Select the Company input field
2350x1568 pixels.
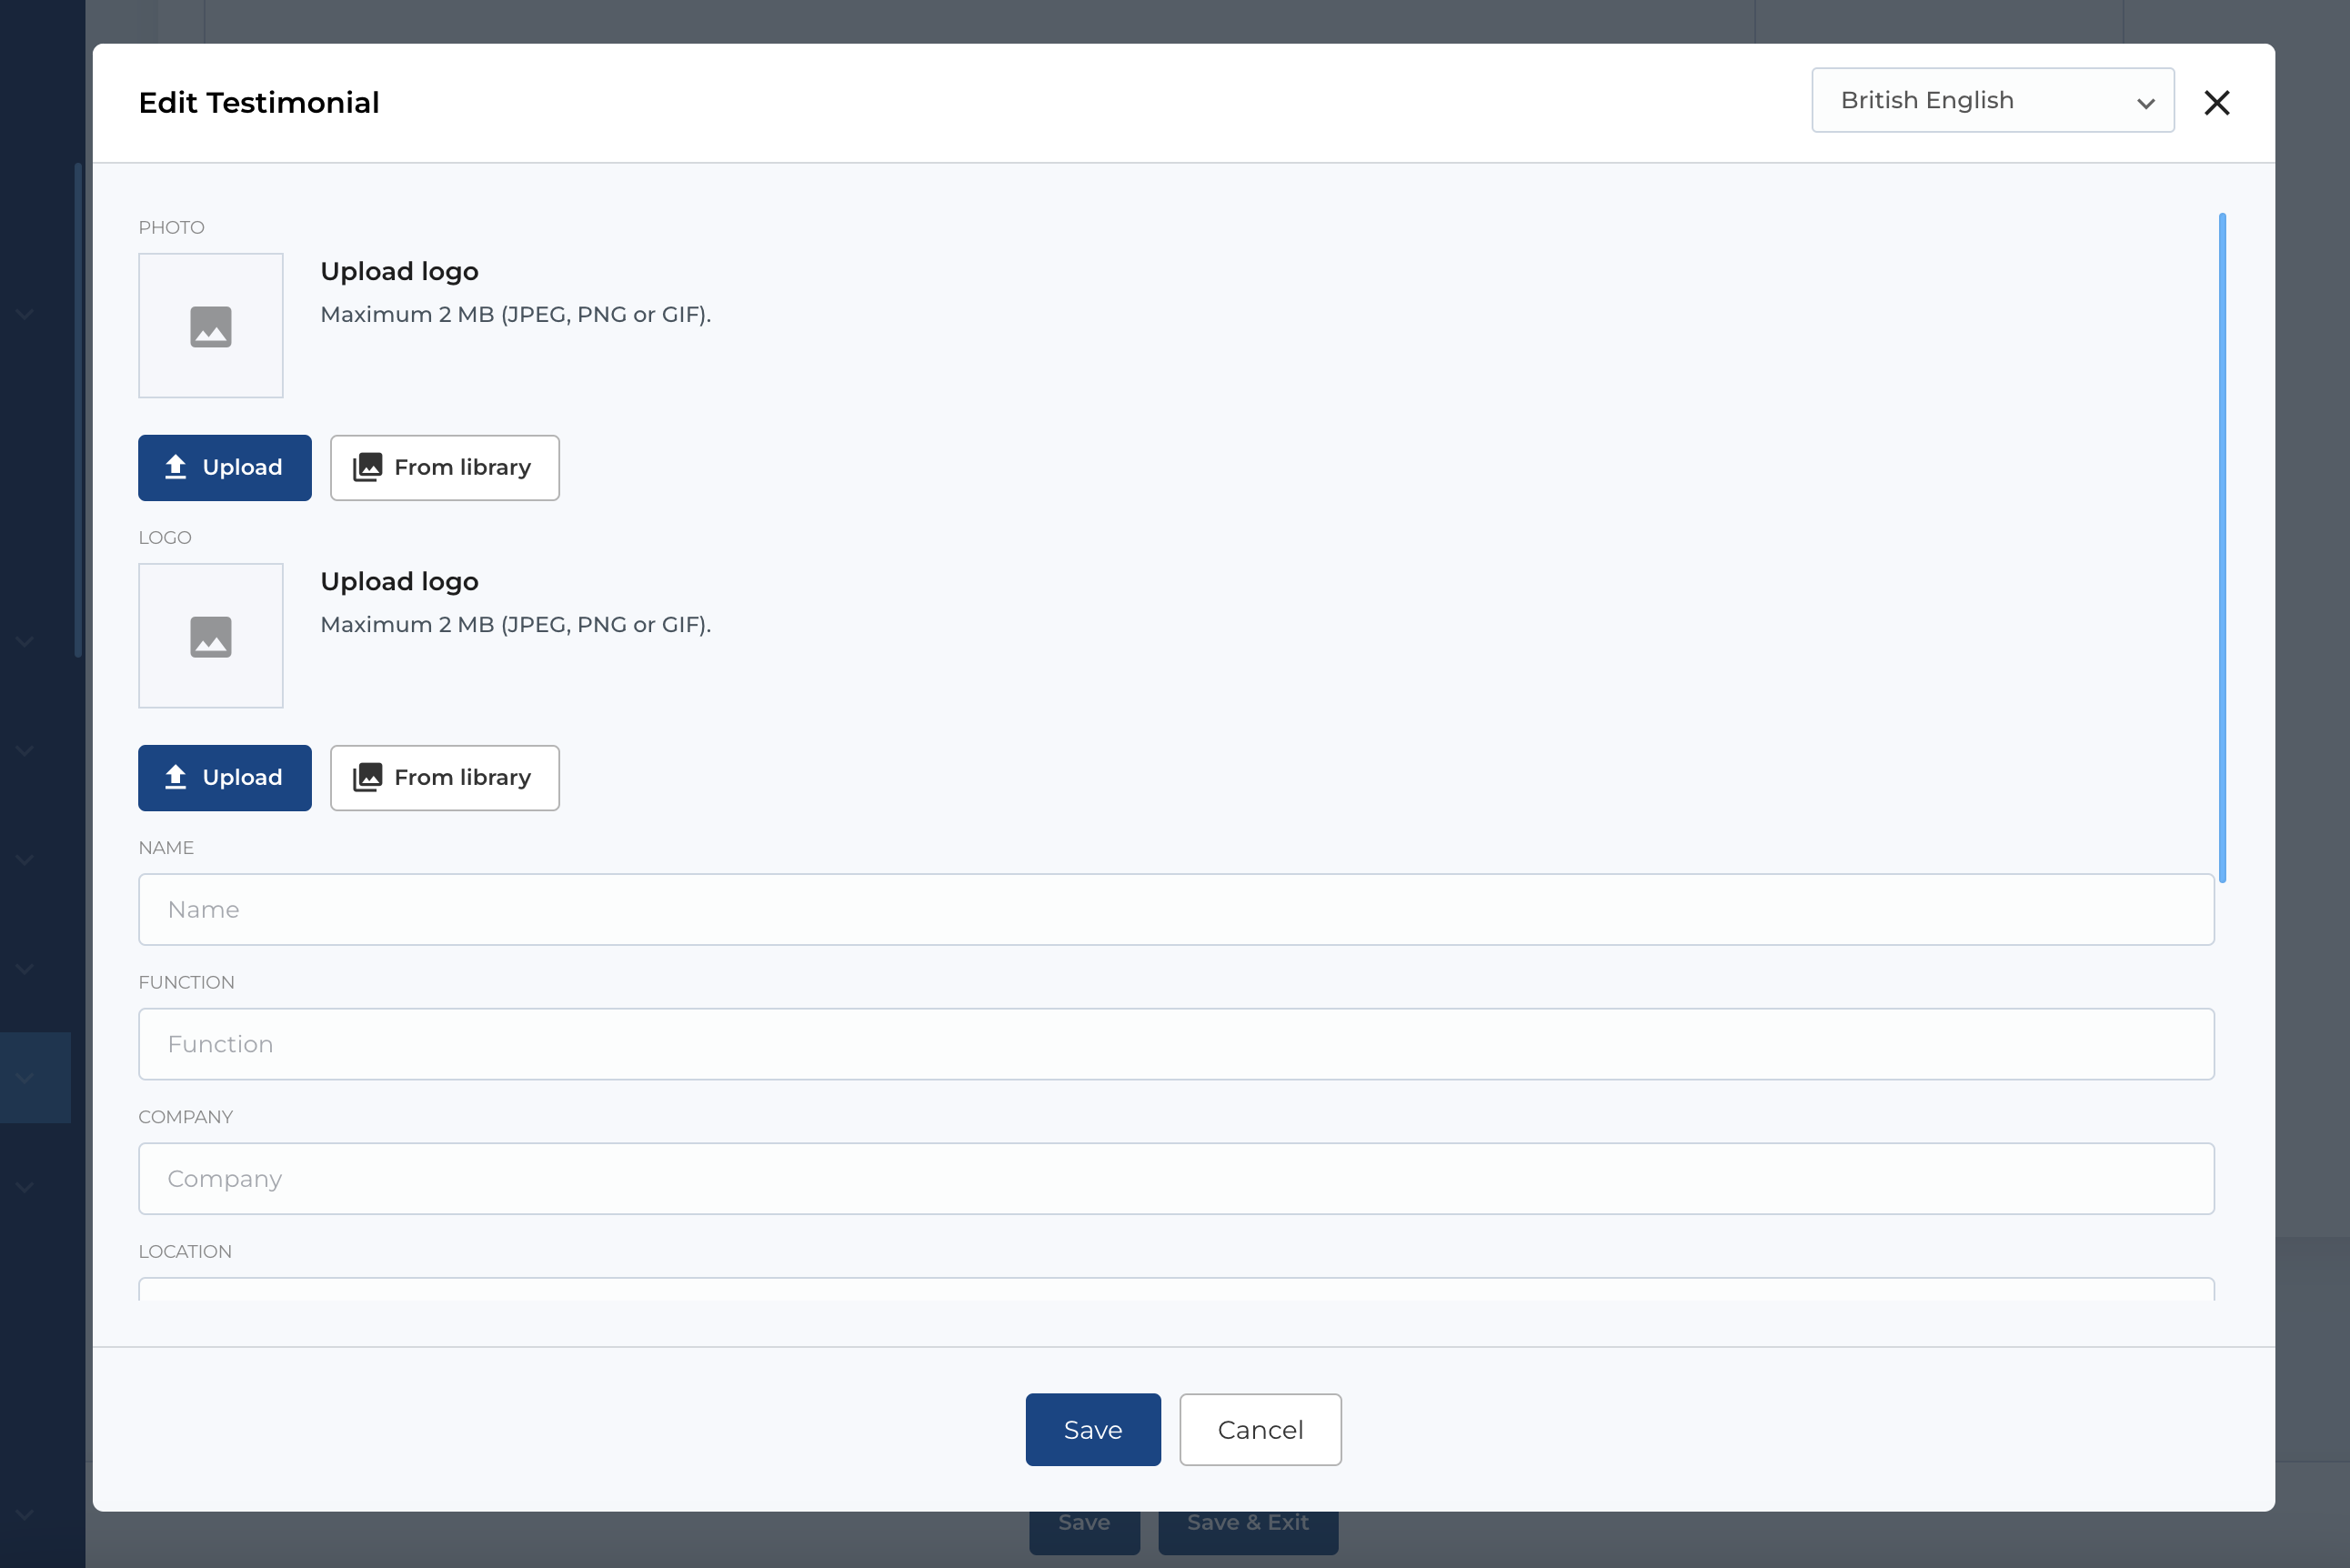[1175, 1178]
